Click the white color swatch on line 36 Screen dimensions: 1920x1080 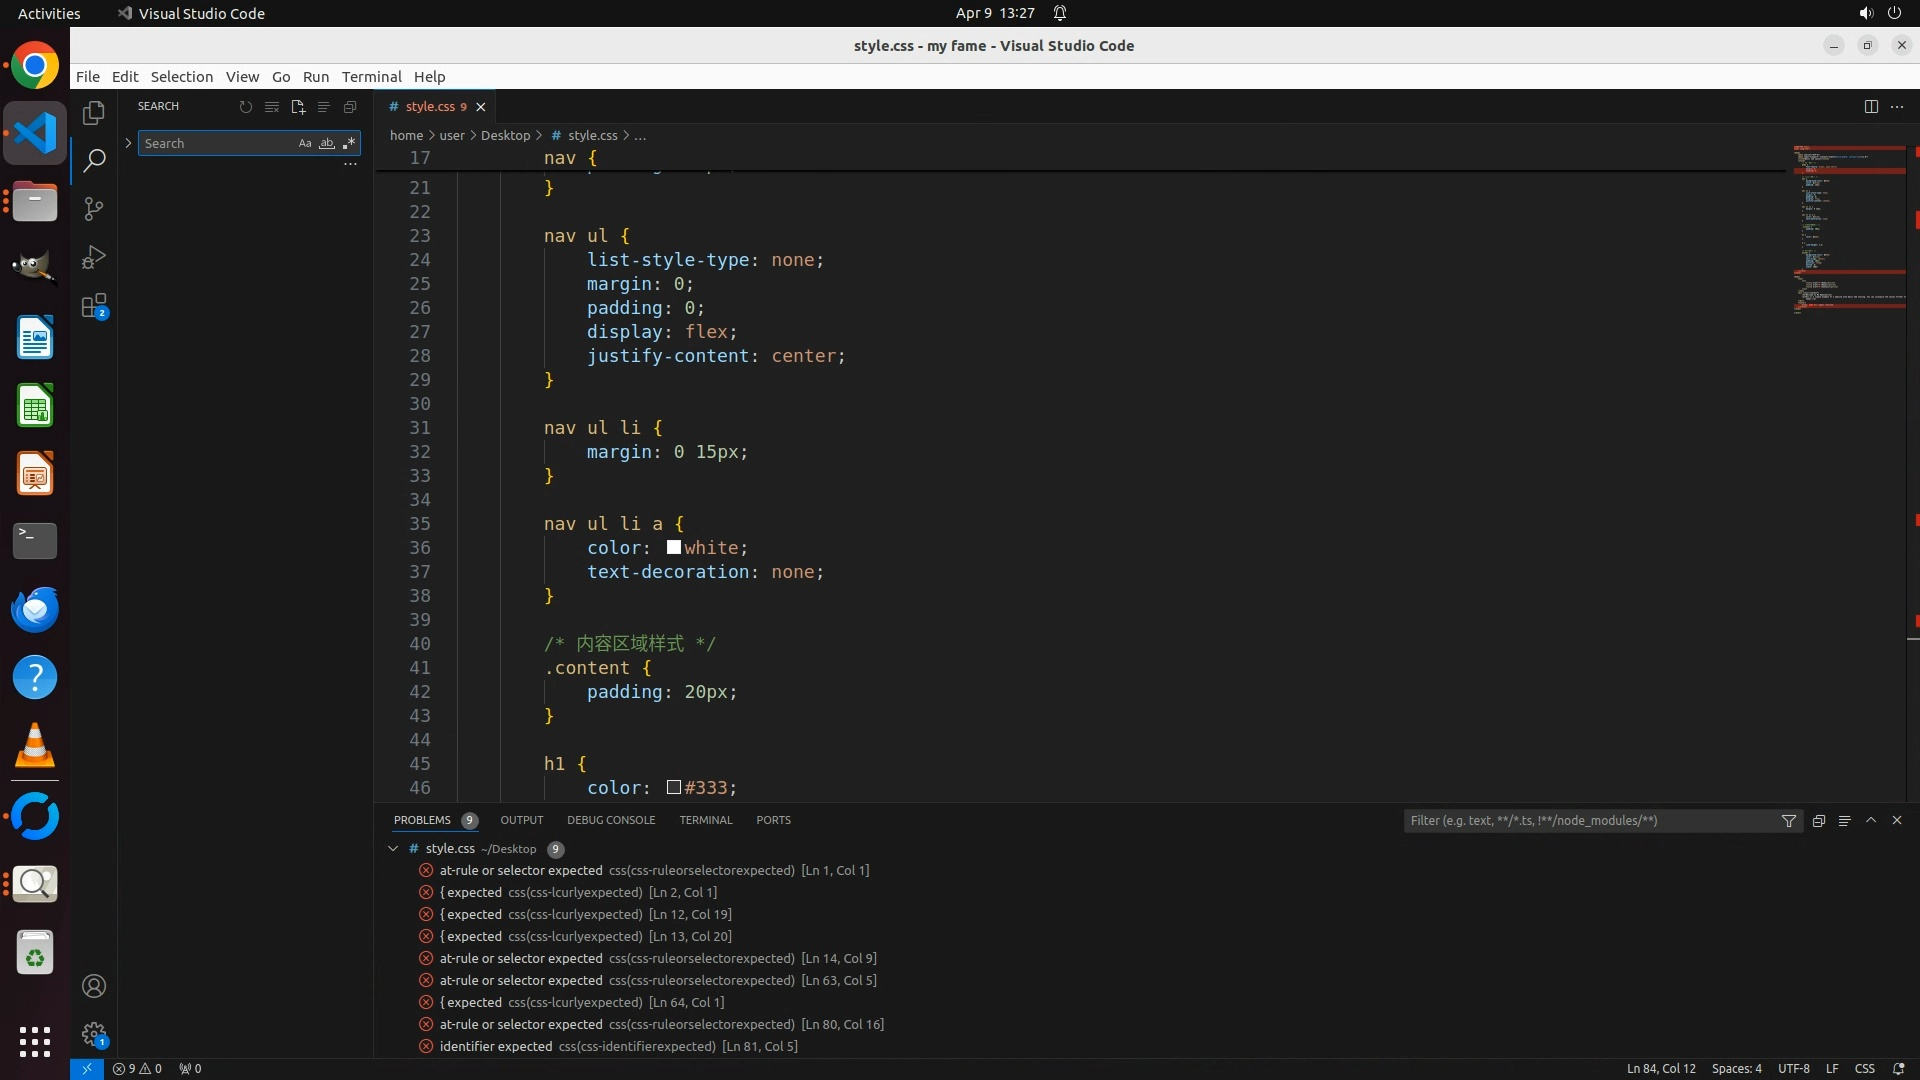tap(674, 547)
